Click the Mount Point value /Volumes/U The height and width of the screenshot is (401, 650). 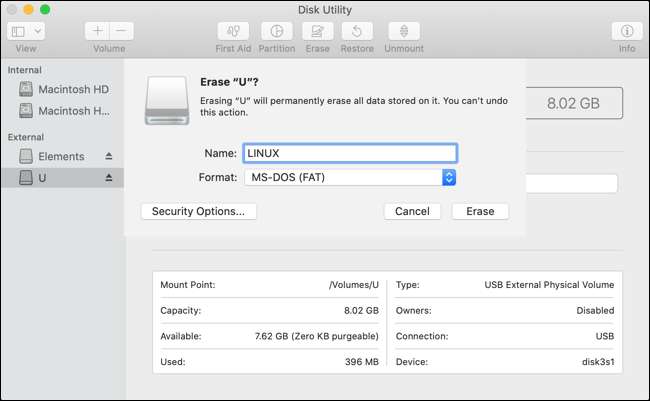coord(354,285)
